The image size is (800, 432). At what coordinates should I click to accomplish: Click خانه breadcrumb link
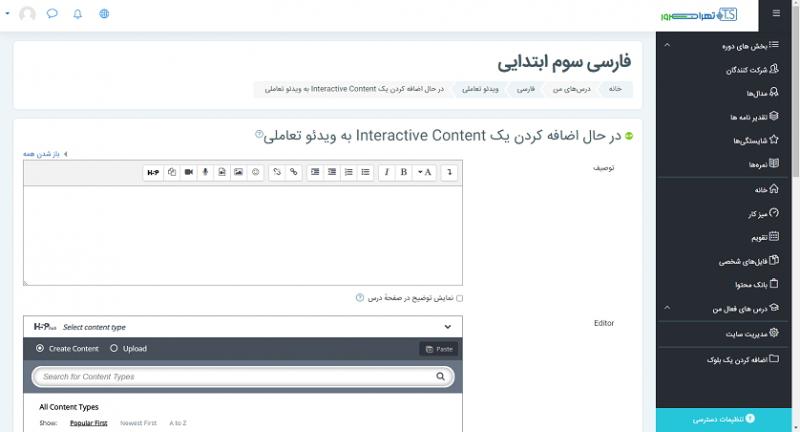click(x=615, y=89)
